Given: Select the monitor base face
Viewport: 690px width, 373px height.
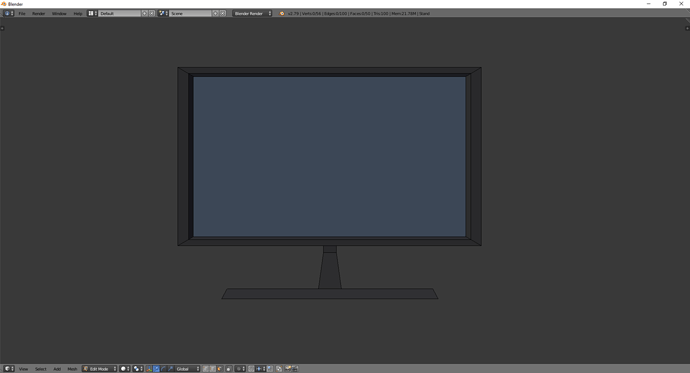Looking at the screenshot, I should pos(330,294).
